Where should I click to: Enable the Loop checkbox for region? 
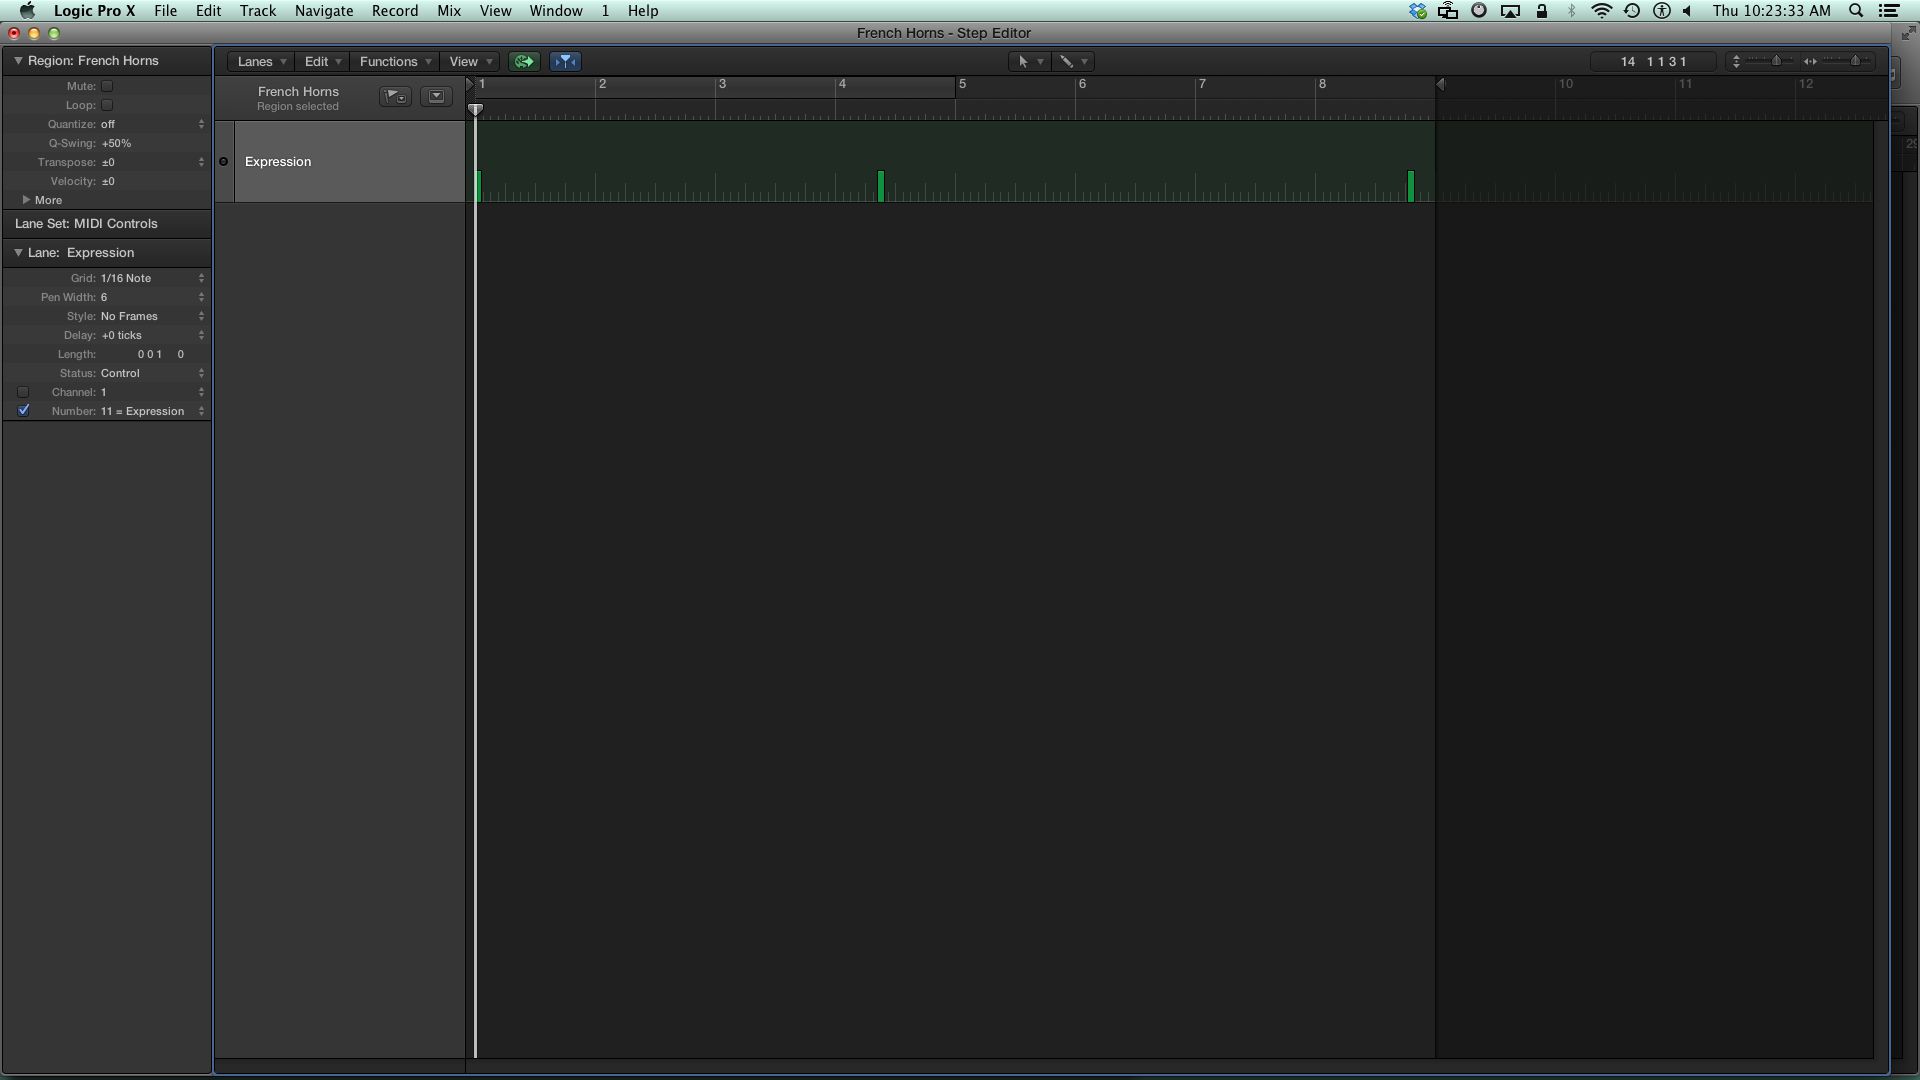click(x=107, y=105)
